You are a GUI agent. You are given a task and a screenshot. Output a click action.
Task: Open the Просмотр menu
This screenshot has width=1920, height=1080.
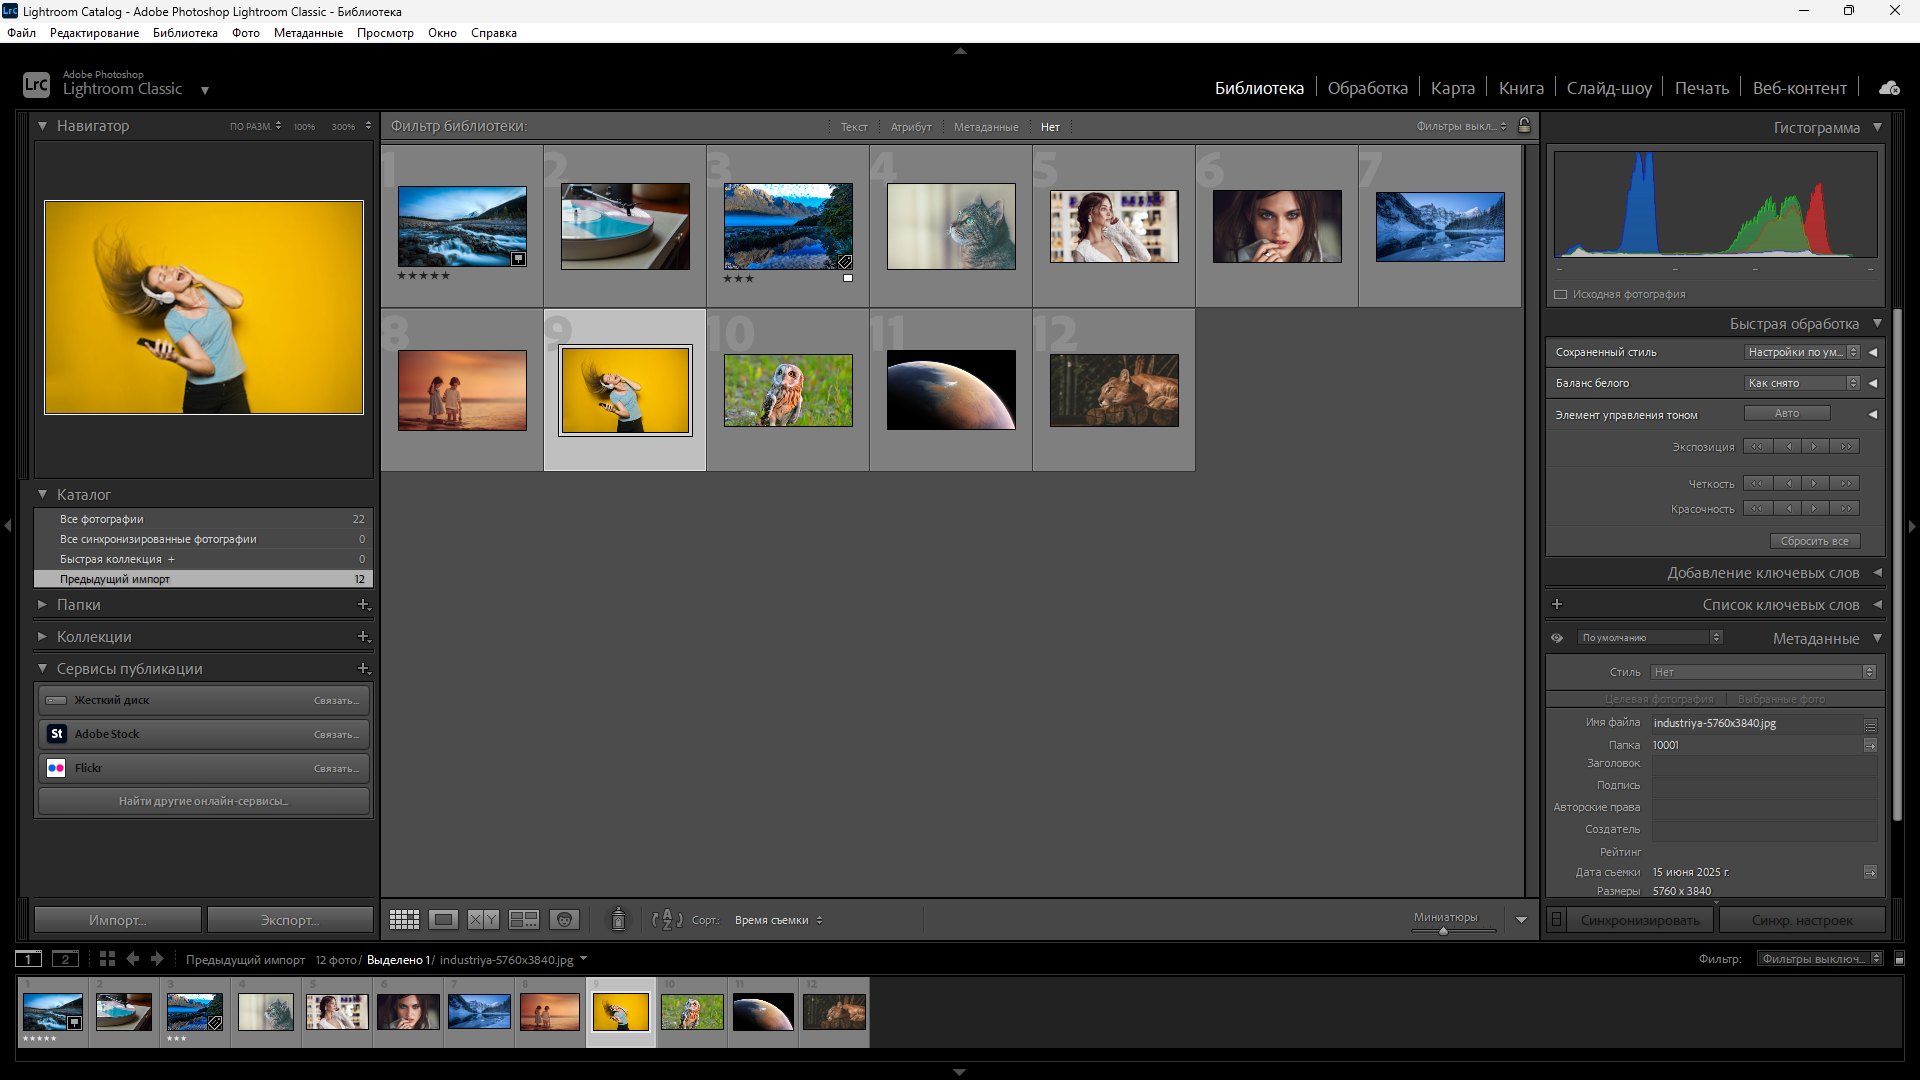(385, 33)
